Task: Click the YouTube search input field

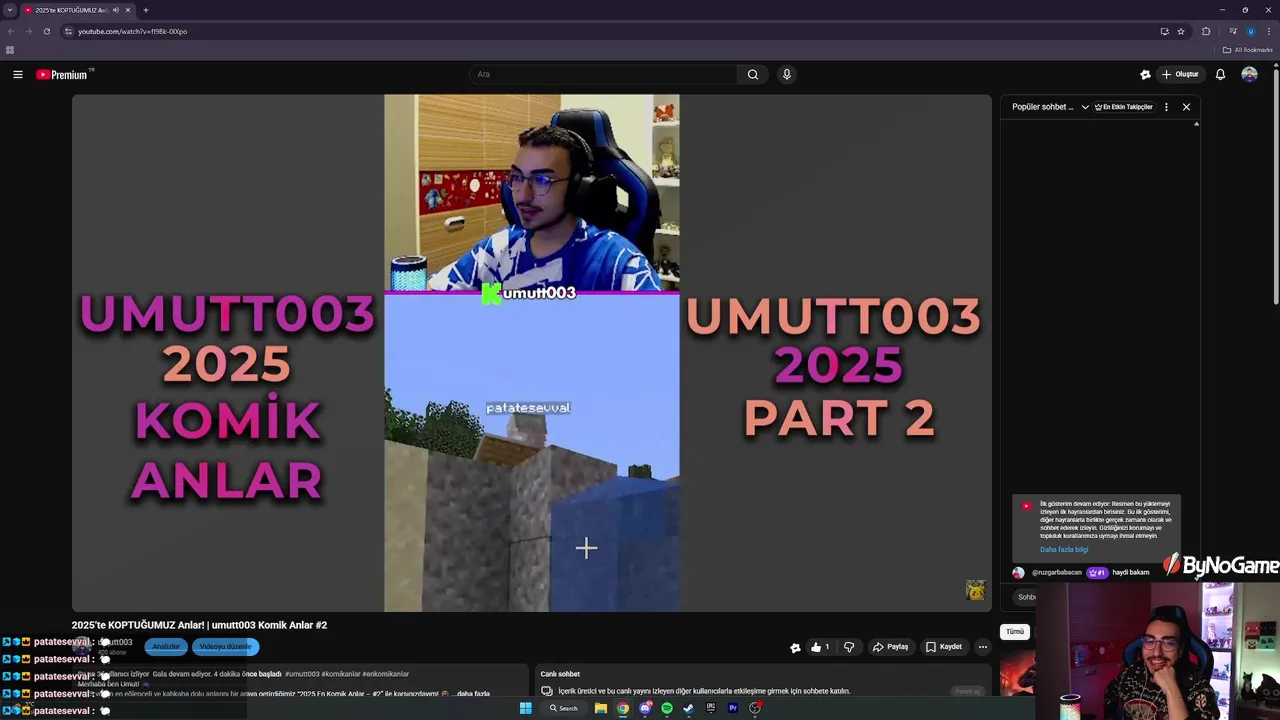Action: [604, 74]
